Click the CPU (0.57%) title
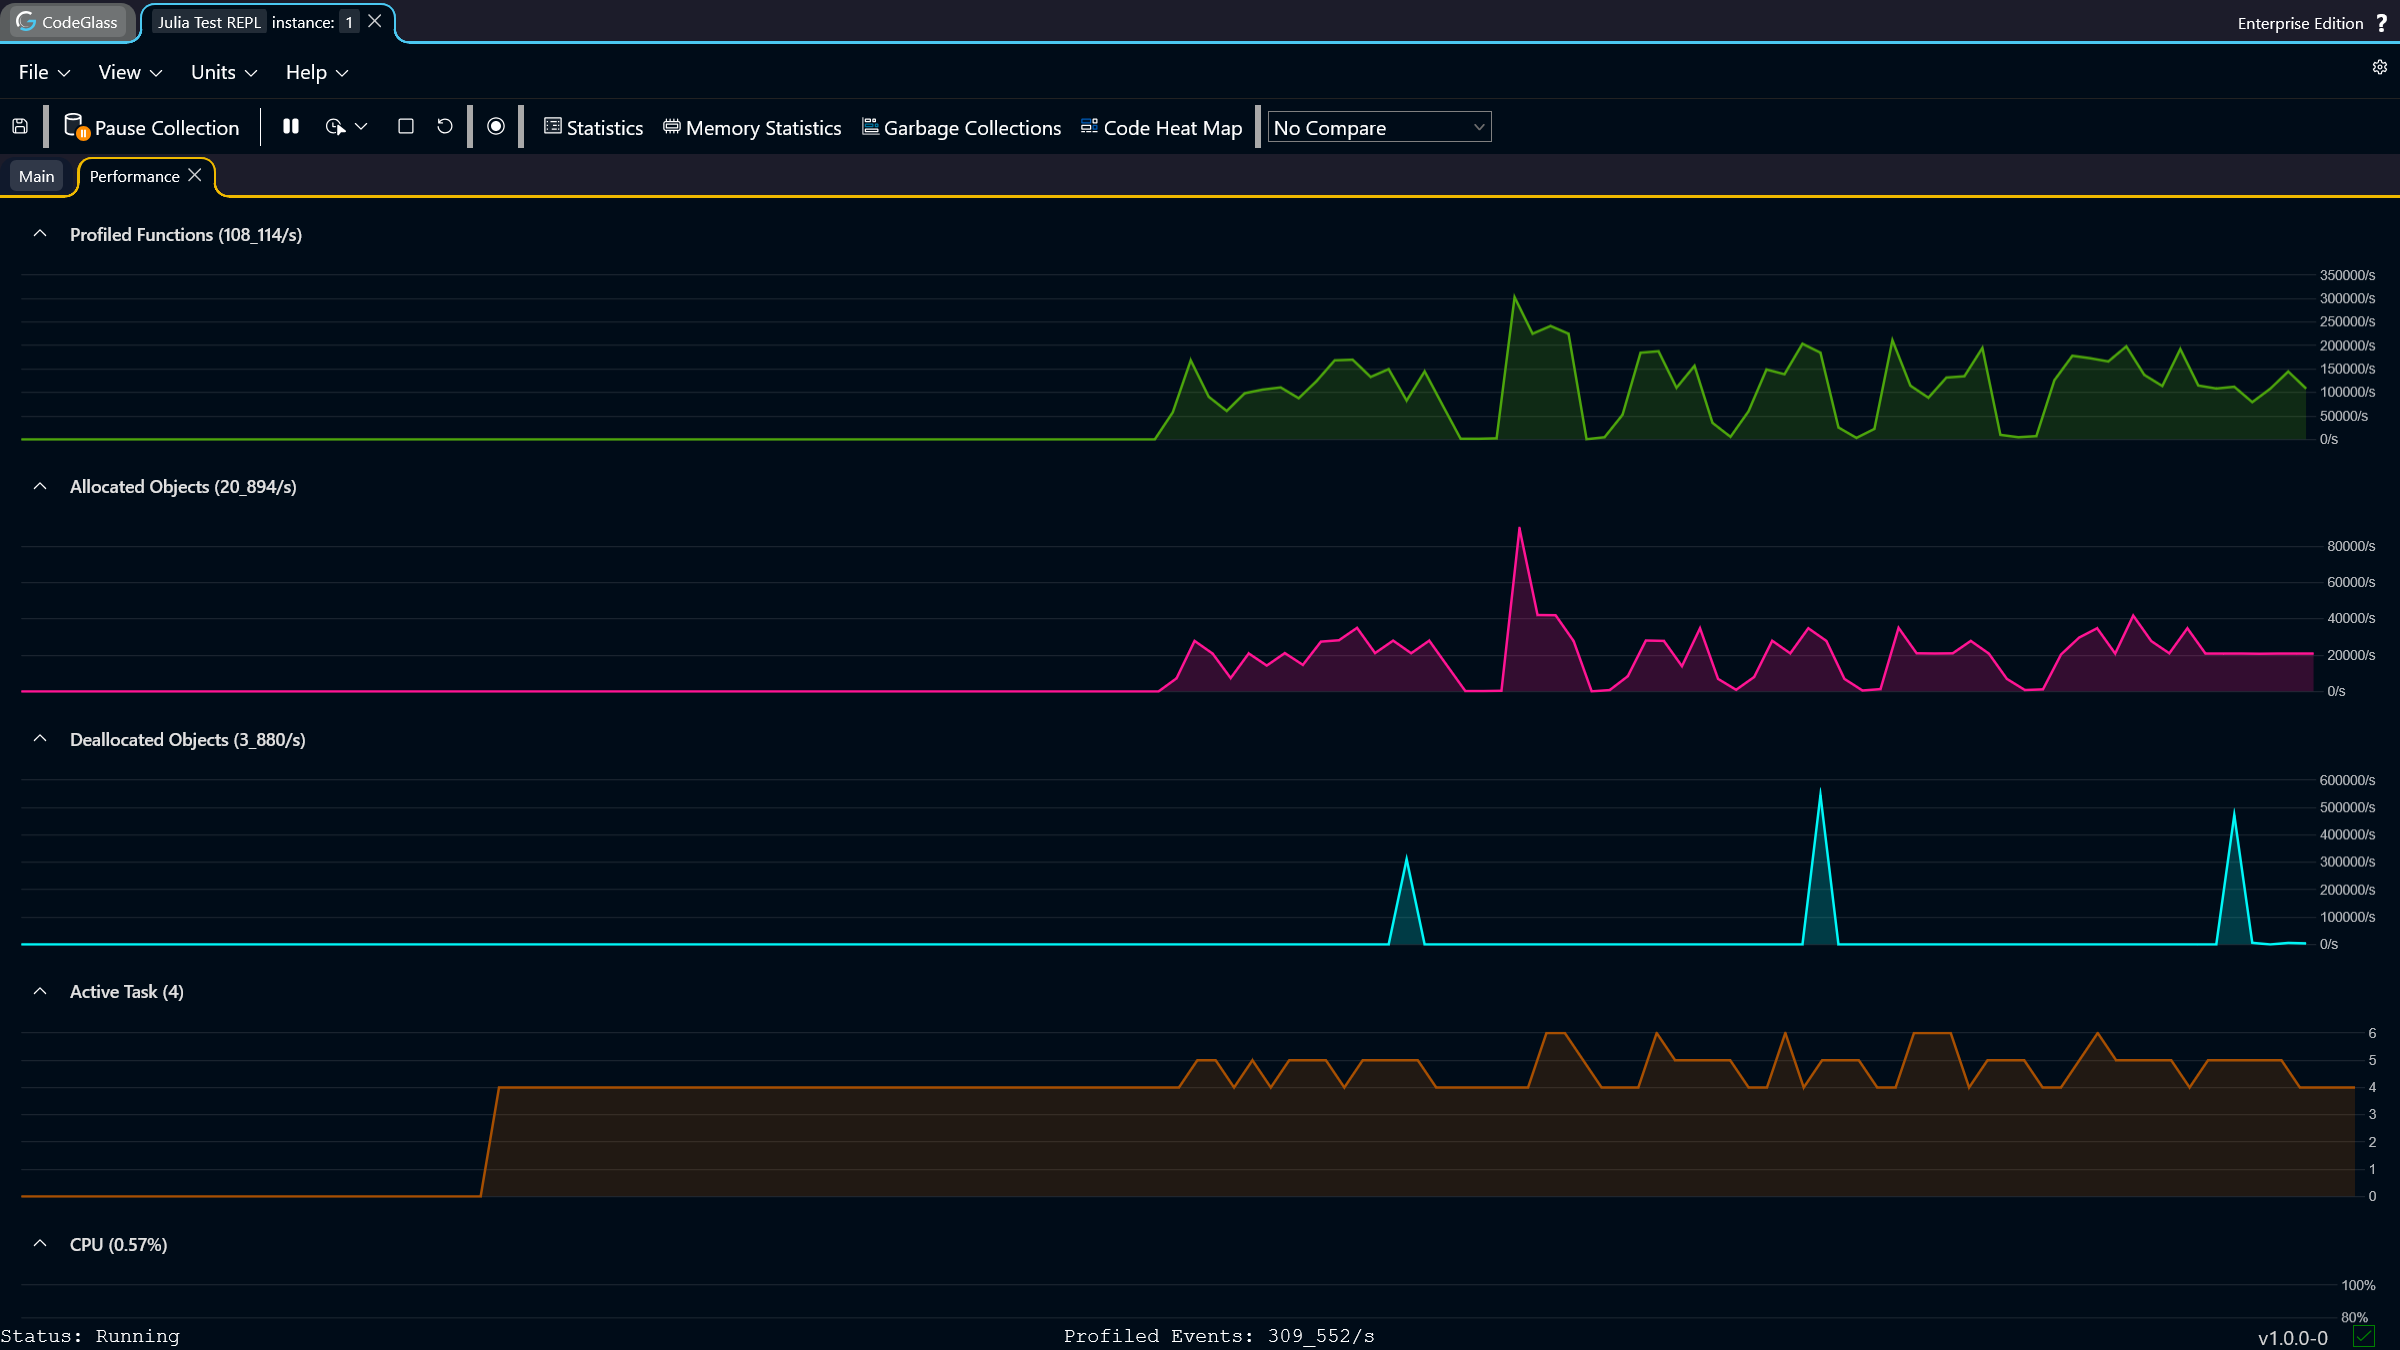Viewport: 2400px width, 1350px height. [119, 1245]
